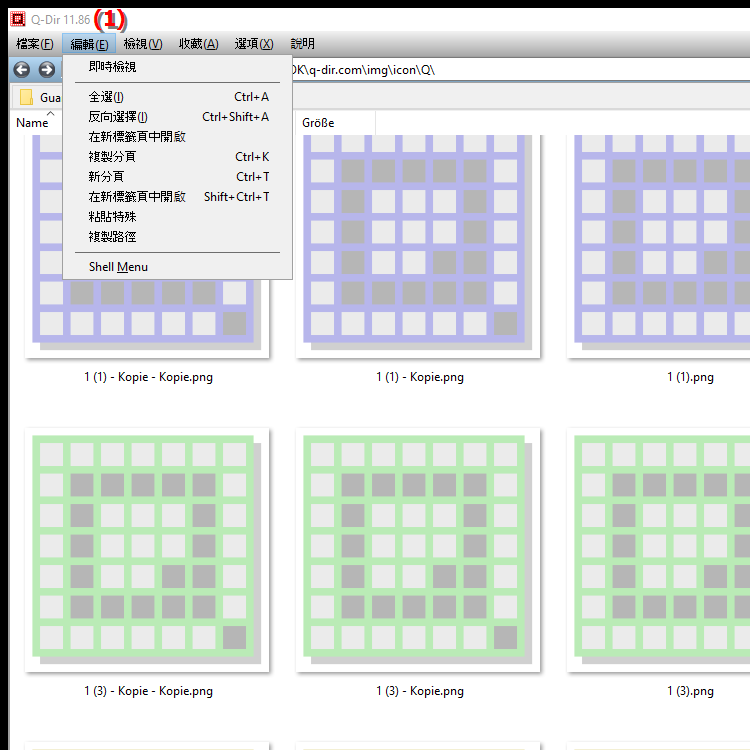Choose 新分頁 Ctrl+T entry
This screenshot has width=750, height=750.
(177, 177)
